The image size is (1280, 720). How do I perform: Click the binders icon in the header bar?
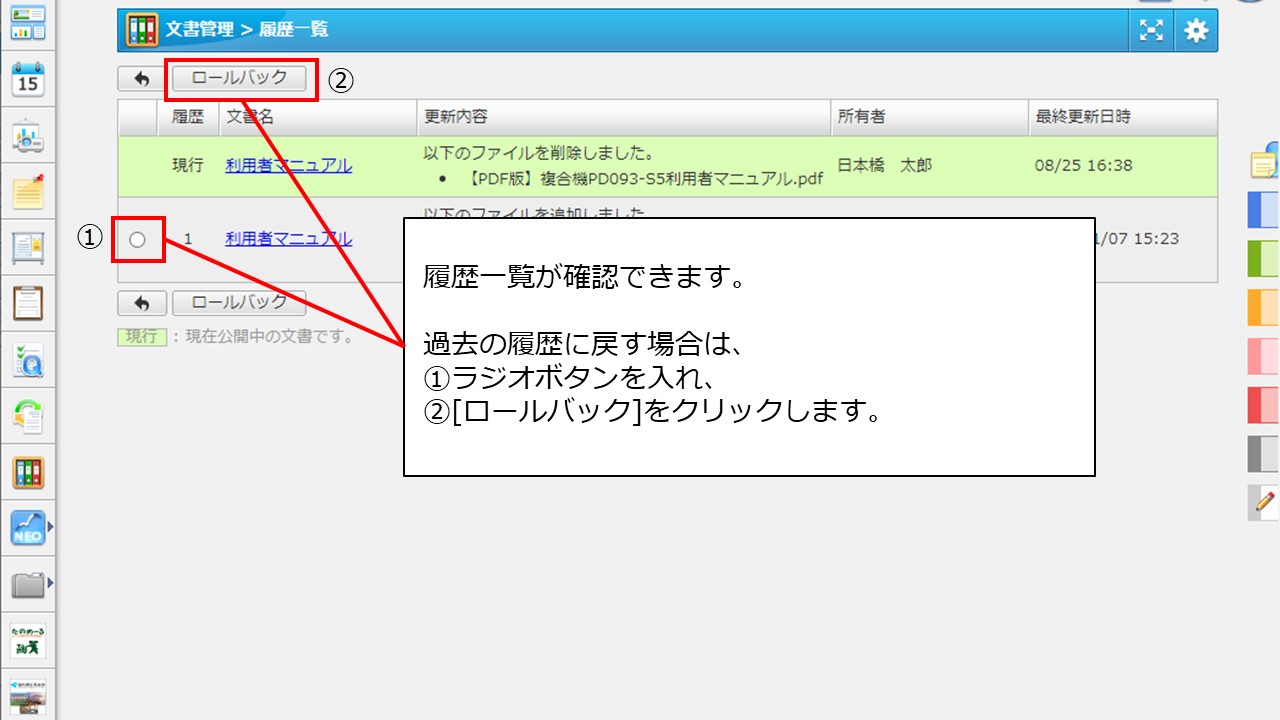tap(142, 30)
